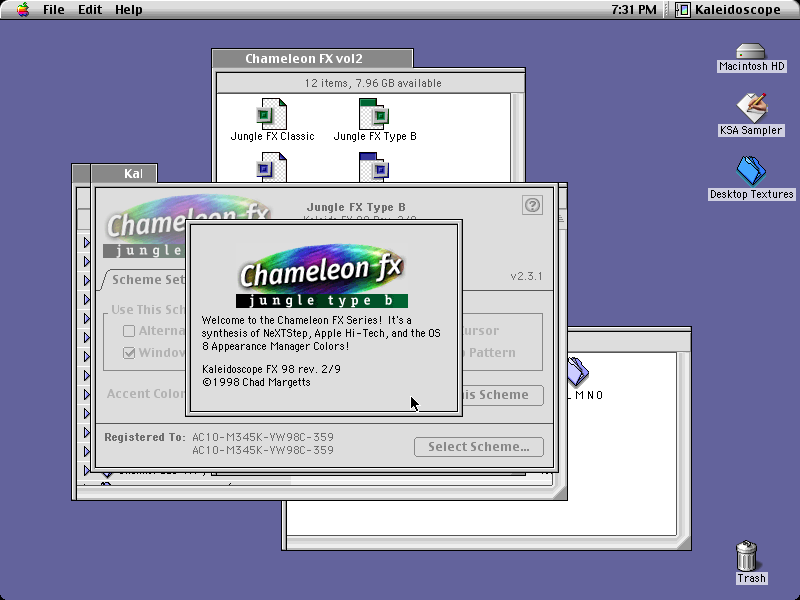Image resolution: width=800 pixels, height=600 pixels.
Task: Click the question mark help icon in Kaleidoscope panel
Action: (x=532, y=205)
